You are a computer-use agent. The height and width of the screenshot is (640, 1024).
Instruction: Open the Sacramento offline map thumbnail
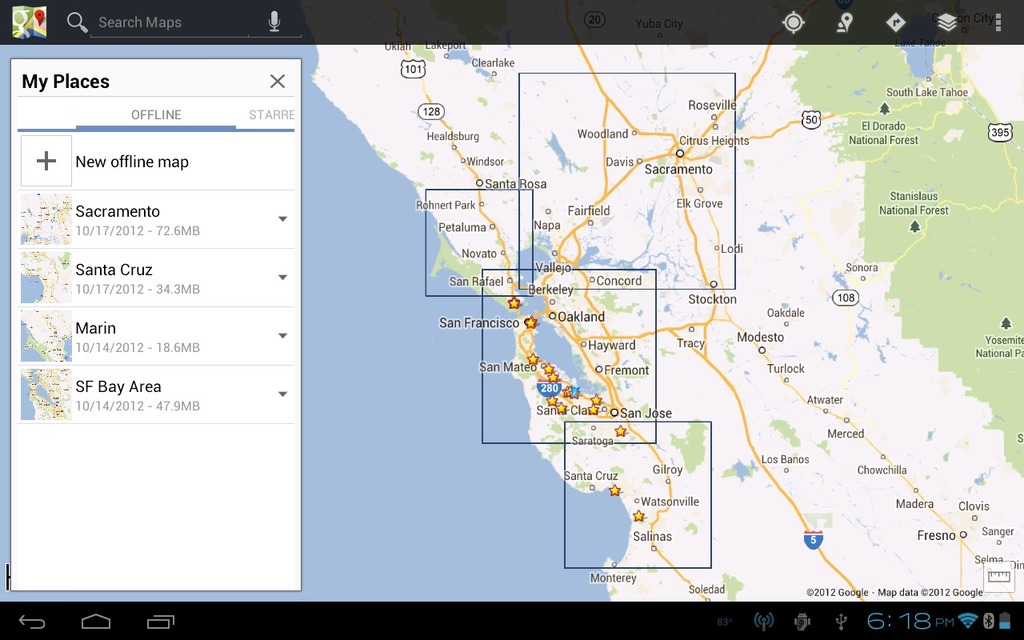point(46,219)
